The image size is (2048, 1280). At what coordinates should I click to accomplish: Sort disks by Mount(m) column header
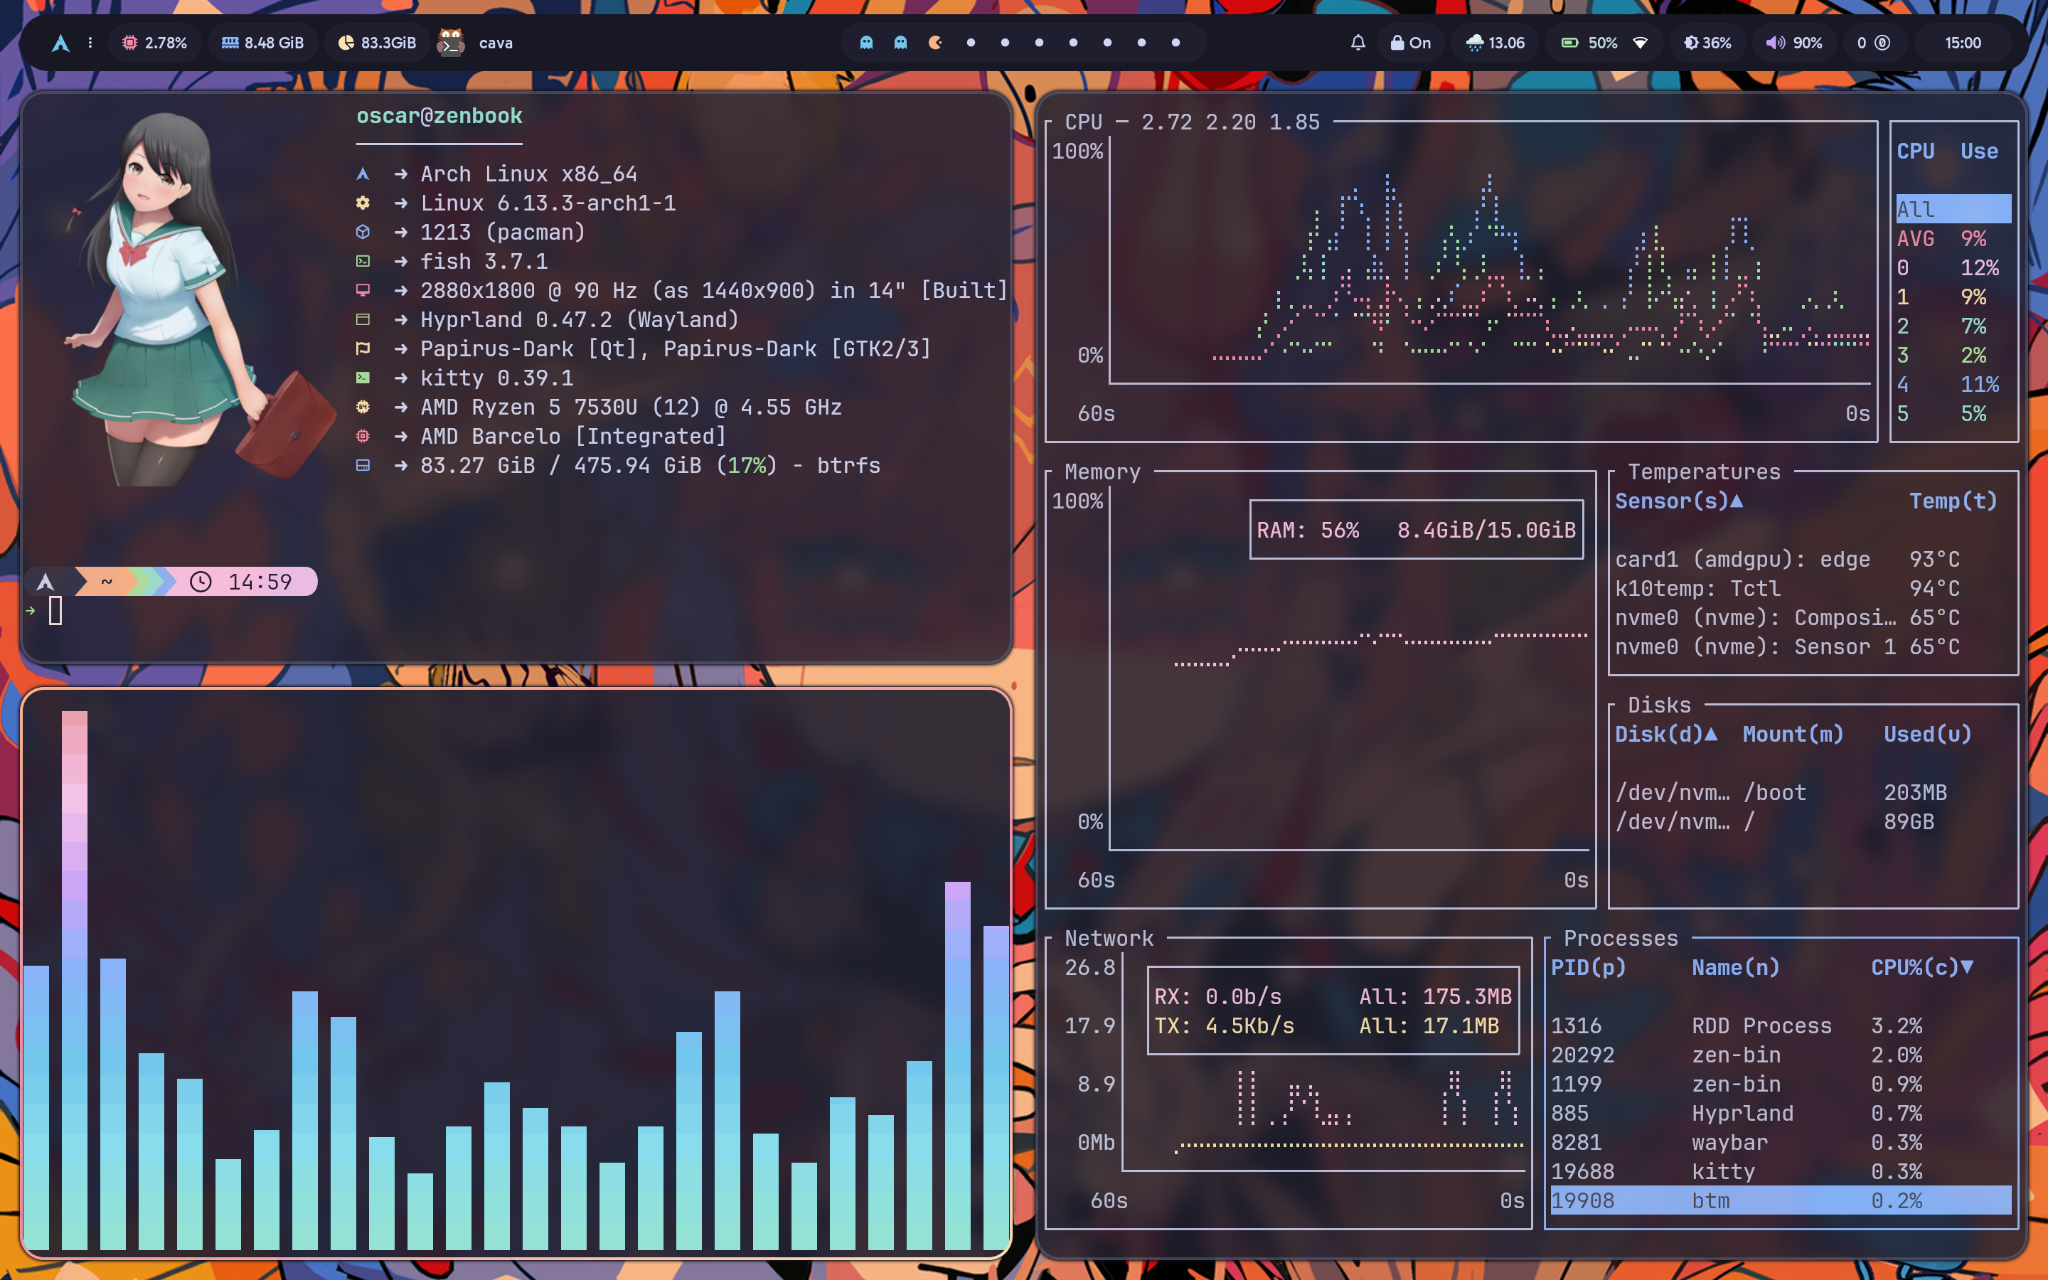point(1793,734)
